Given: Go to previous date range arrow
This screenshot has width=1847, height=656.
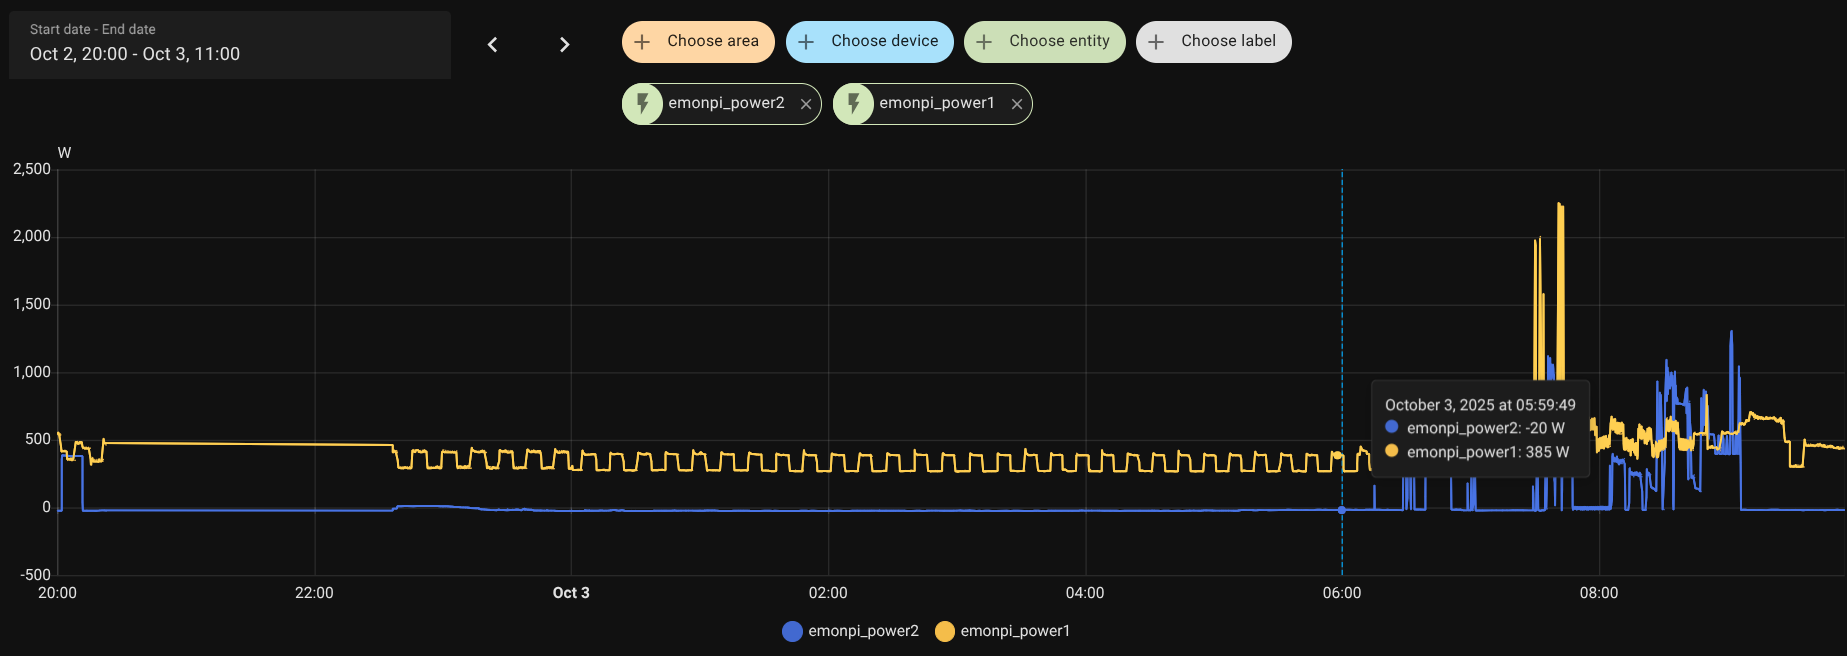Looking at the screenshot, I should click(492, 44).
